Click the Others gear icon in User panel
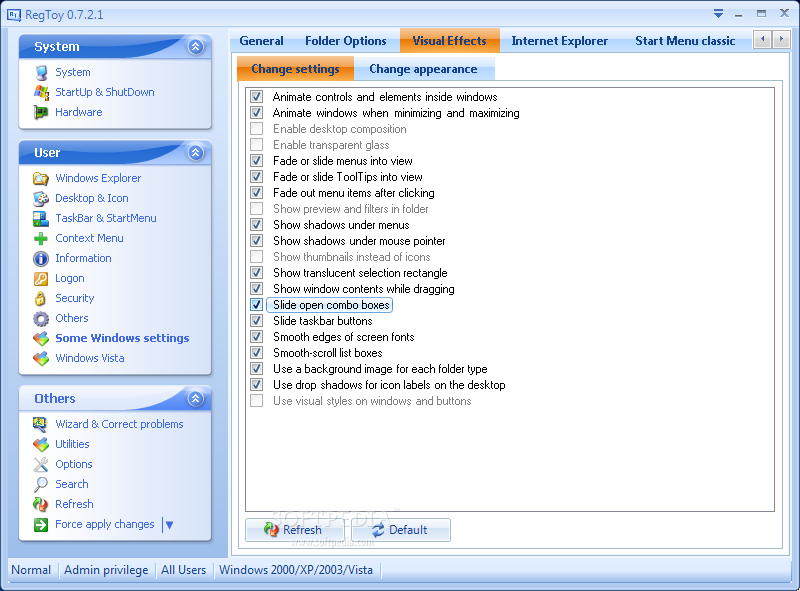This screenshot has height=591, width=800. (41, 318)
